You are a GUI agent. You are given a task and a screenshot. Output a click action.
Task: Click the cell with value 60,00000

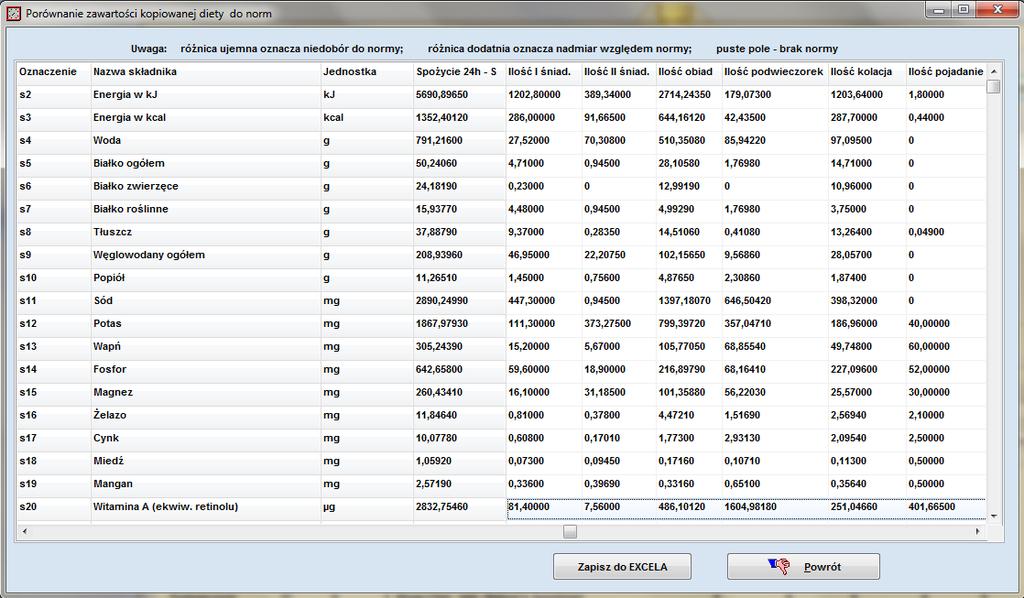point(946,347)
